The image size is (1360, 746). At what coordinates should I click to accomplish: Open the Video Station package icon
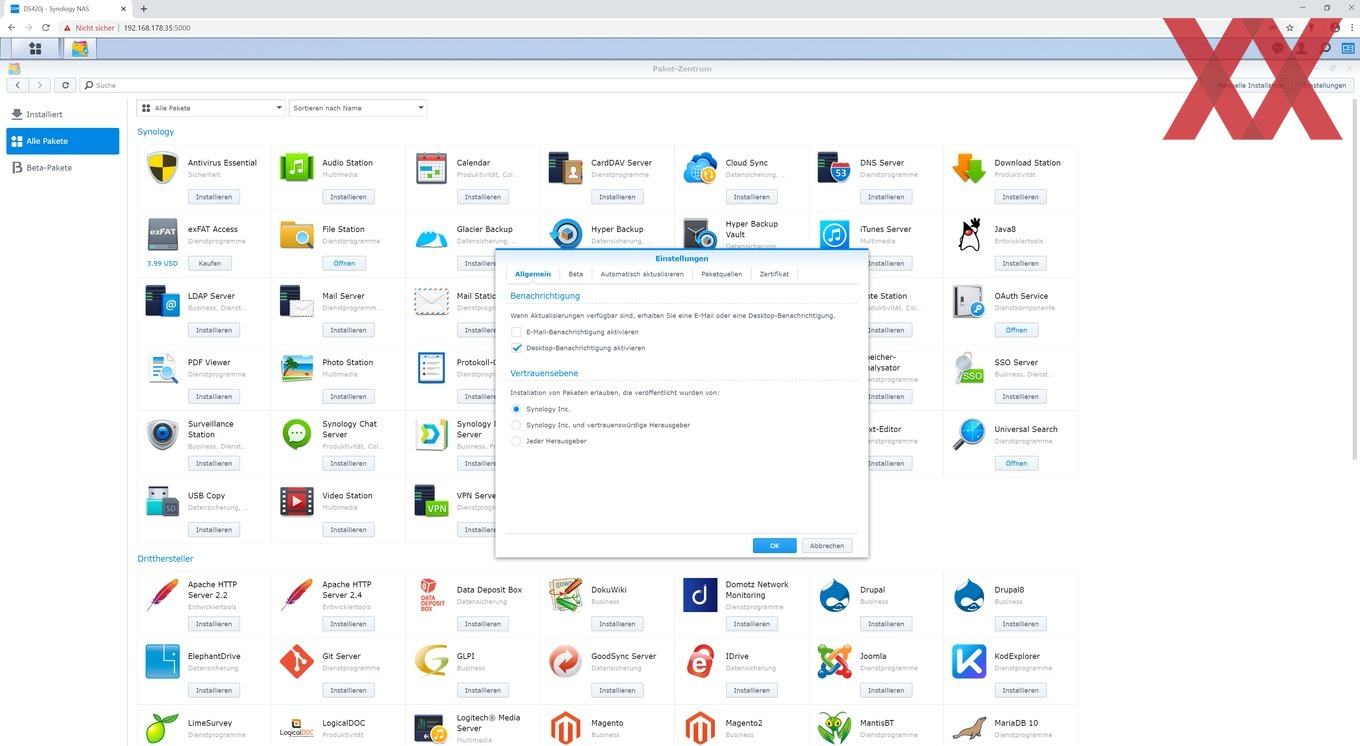coord(297,501)
